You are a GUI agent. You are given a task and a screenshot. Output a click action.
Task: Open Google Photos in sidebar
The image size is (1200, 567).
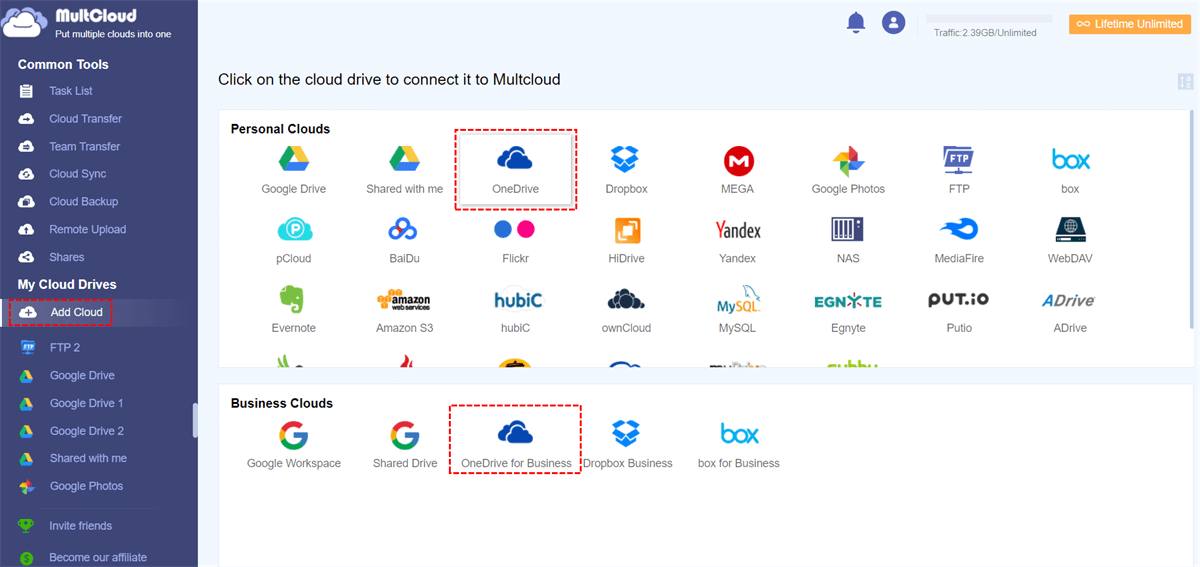point(86,486)
